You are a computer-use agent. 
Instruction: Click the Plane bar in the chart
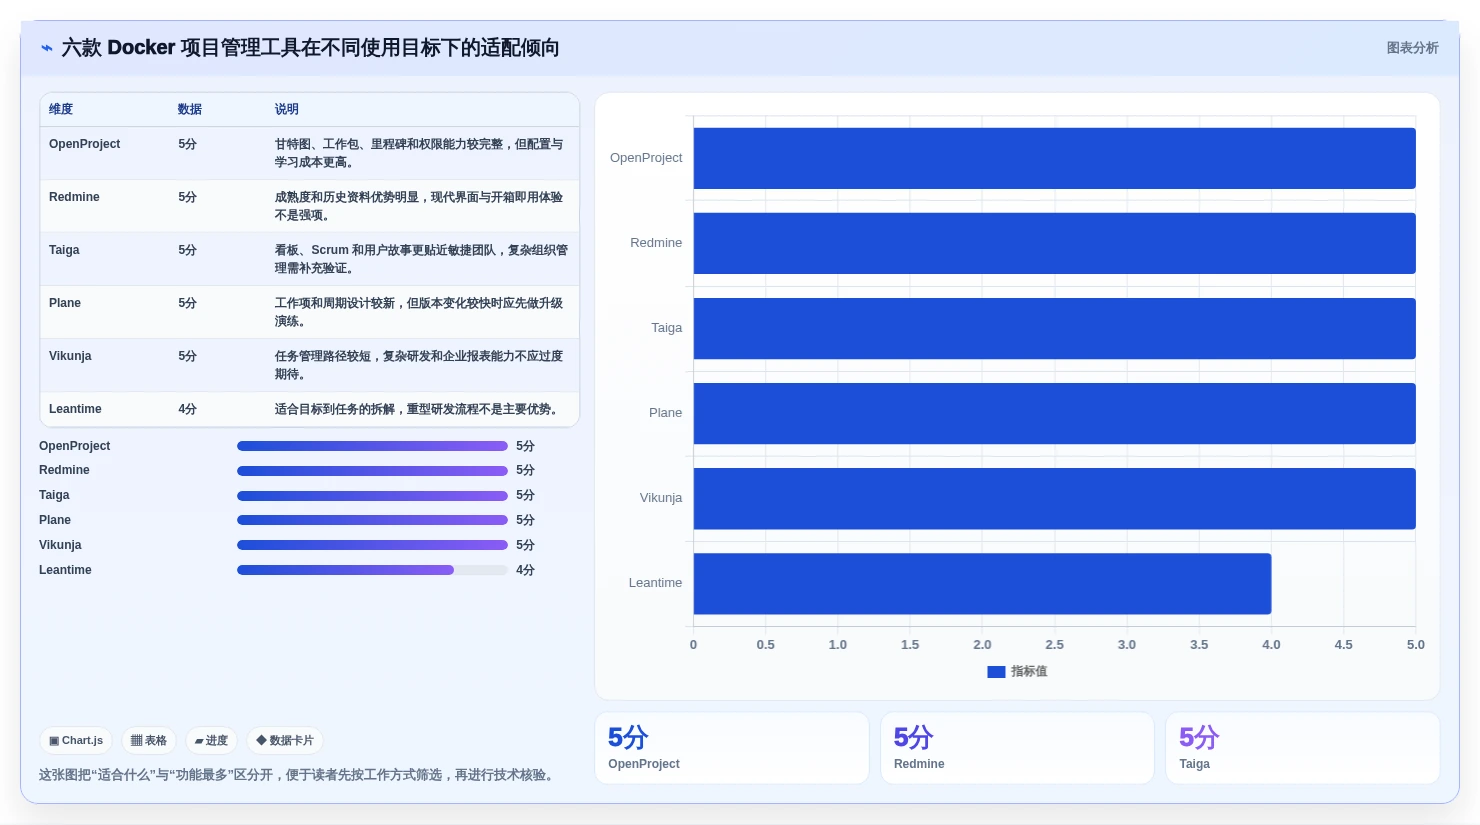click(1054, 413)
